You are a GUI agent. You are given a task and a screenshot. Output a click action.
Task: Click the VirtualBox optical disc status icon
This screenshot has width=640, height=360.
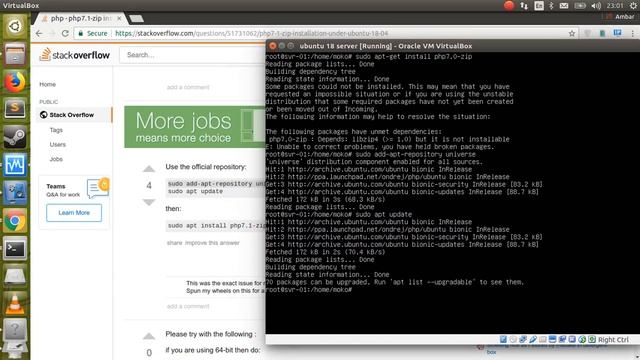pyautogui.click(x=513, y=340)
